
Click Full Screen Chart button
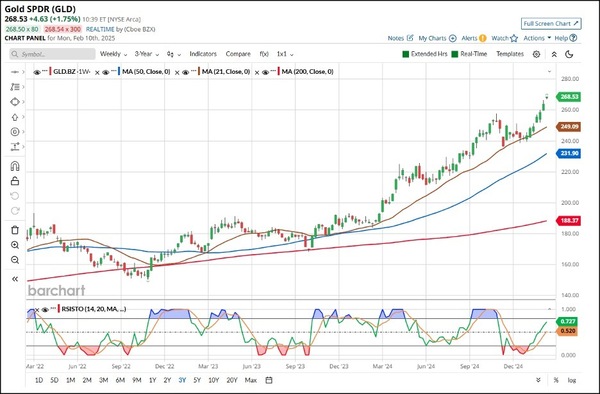coord(551,23)
